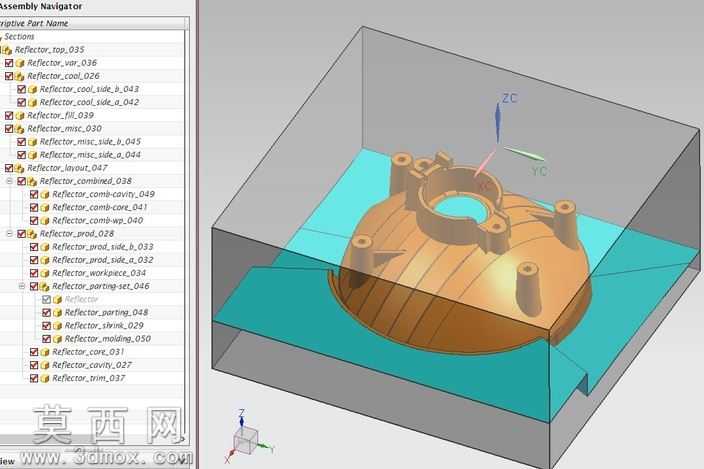Viewport: 704px width, 469px height.
Task: Toggle Reflector_misc_030 checkbox
Action: click(x=9, y=128)
